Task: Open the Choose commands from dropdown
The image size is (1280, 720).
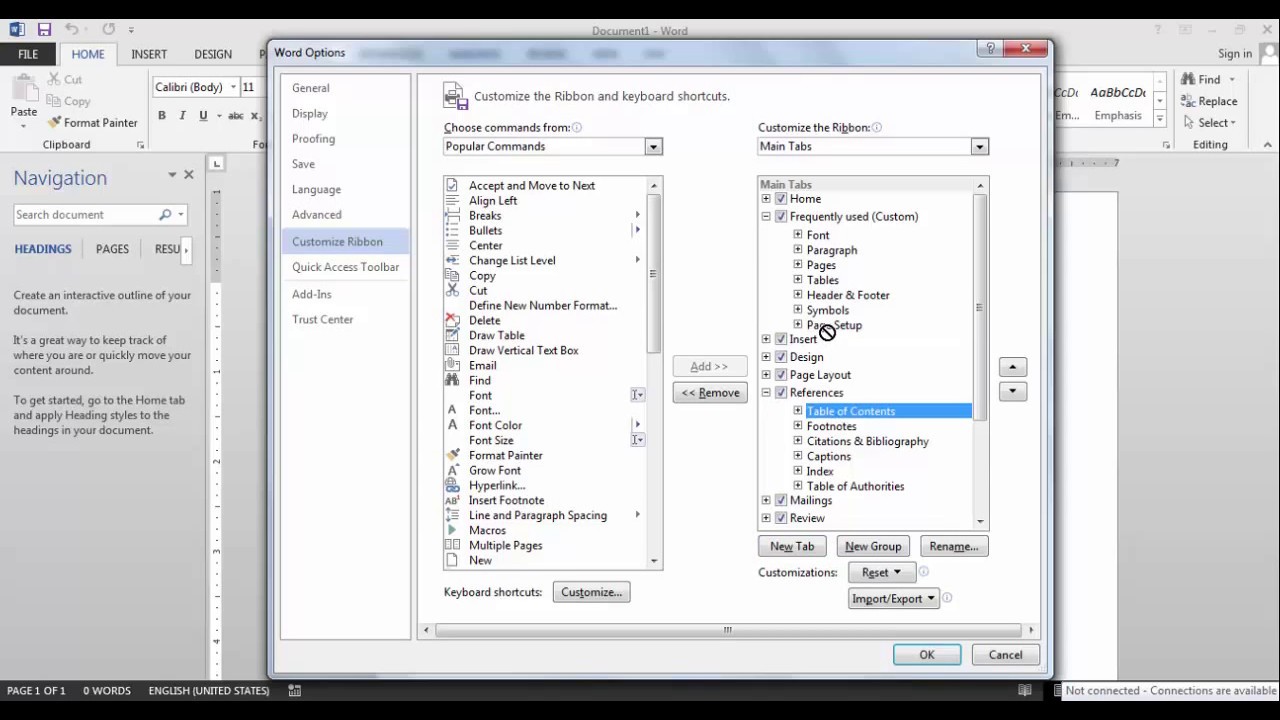Action: pyautogui.click(x=653, y=147)
